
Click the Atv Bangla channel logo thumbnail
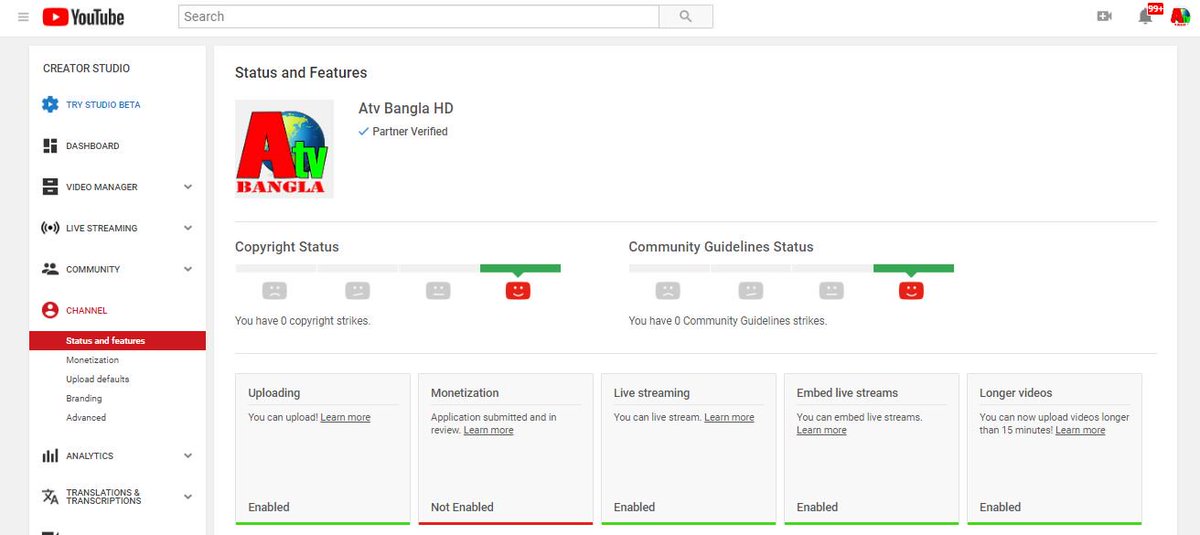284,148
